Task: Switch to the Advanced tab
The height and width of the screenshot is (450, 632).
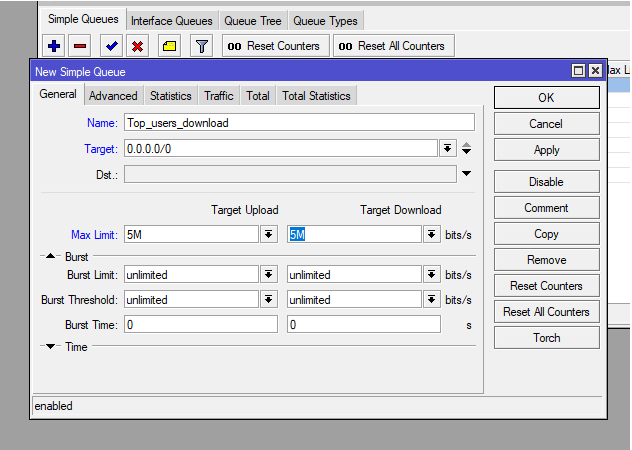Action: [113, 96]
